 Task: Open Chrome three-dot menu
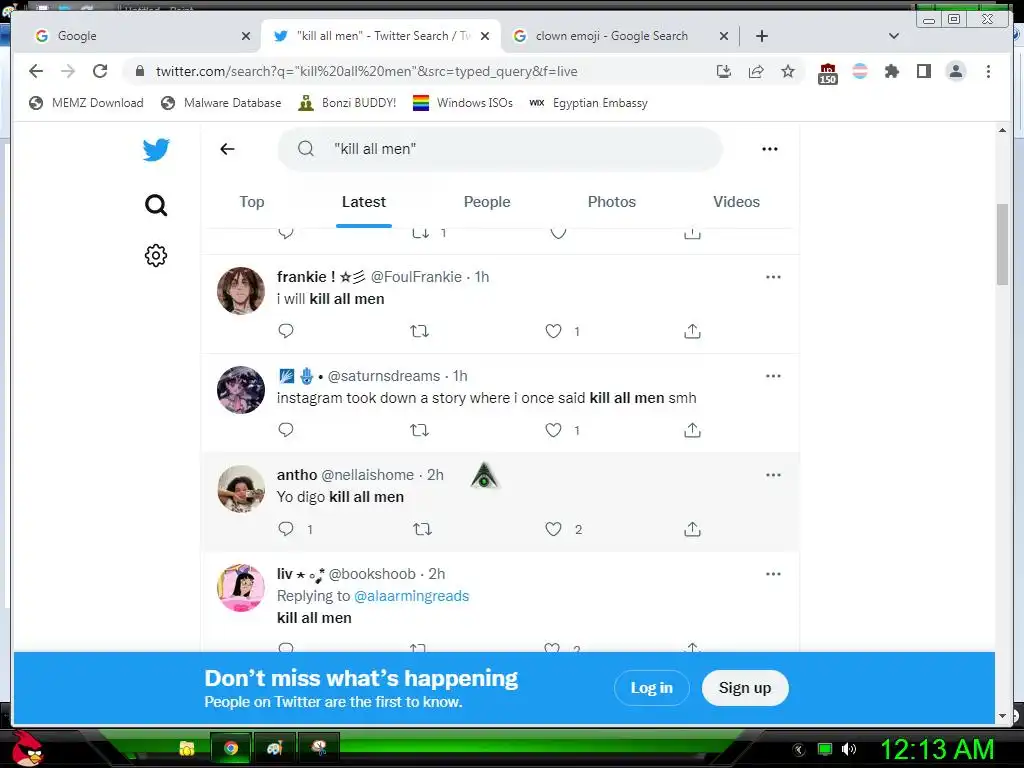988,71
